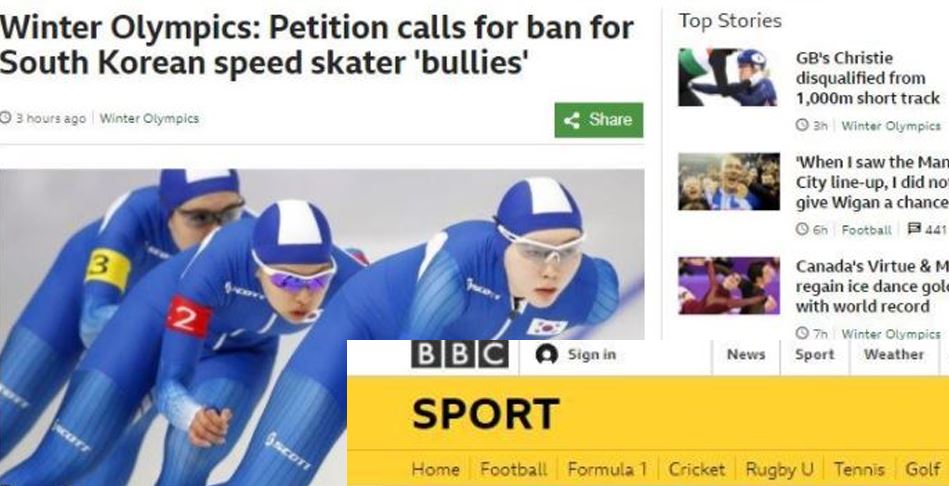This screenshot has width=949, height=486.
Task: Select Formula 1 in the sport navigation
Action: tap(607, 469)
